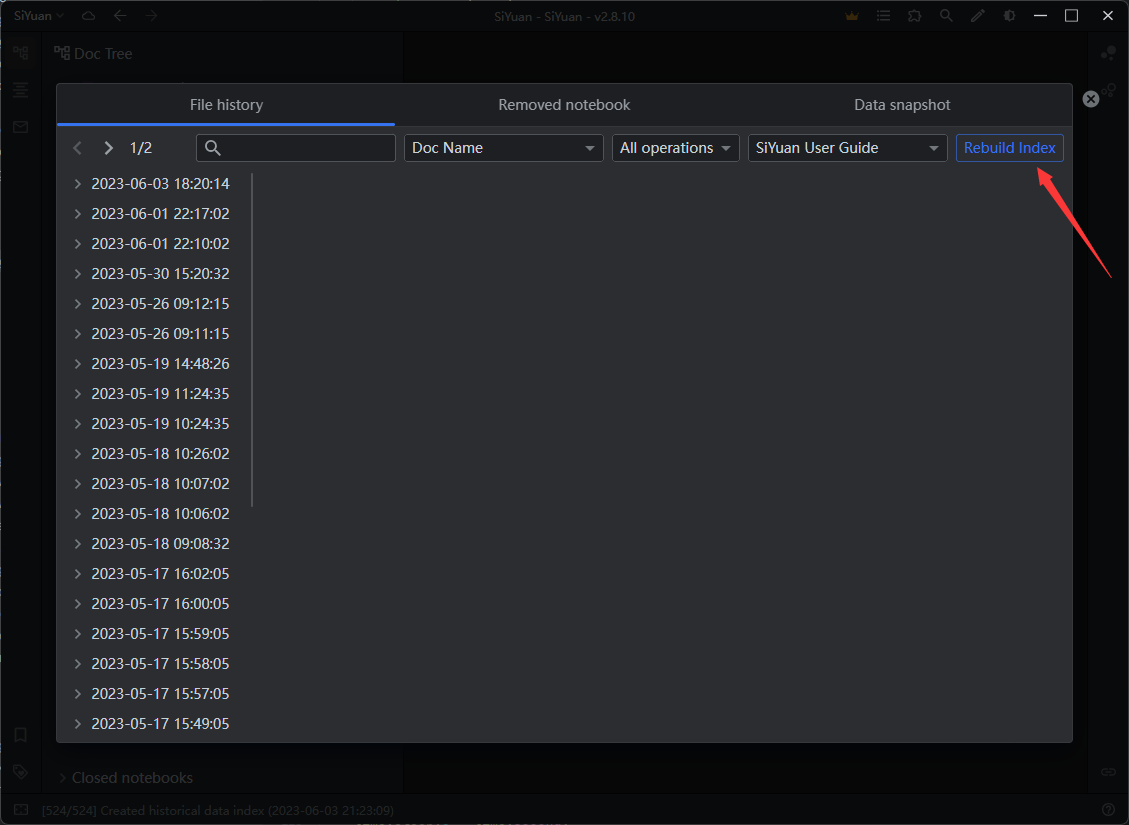Viewport: 1129px width, 825px height.
Task: Select the 2023-05-17 15:57:05 row text
Action: [x=160, y=694]
